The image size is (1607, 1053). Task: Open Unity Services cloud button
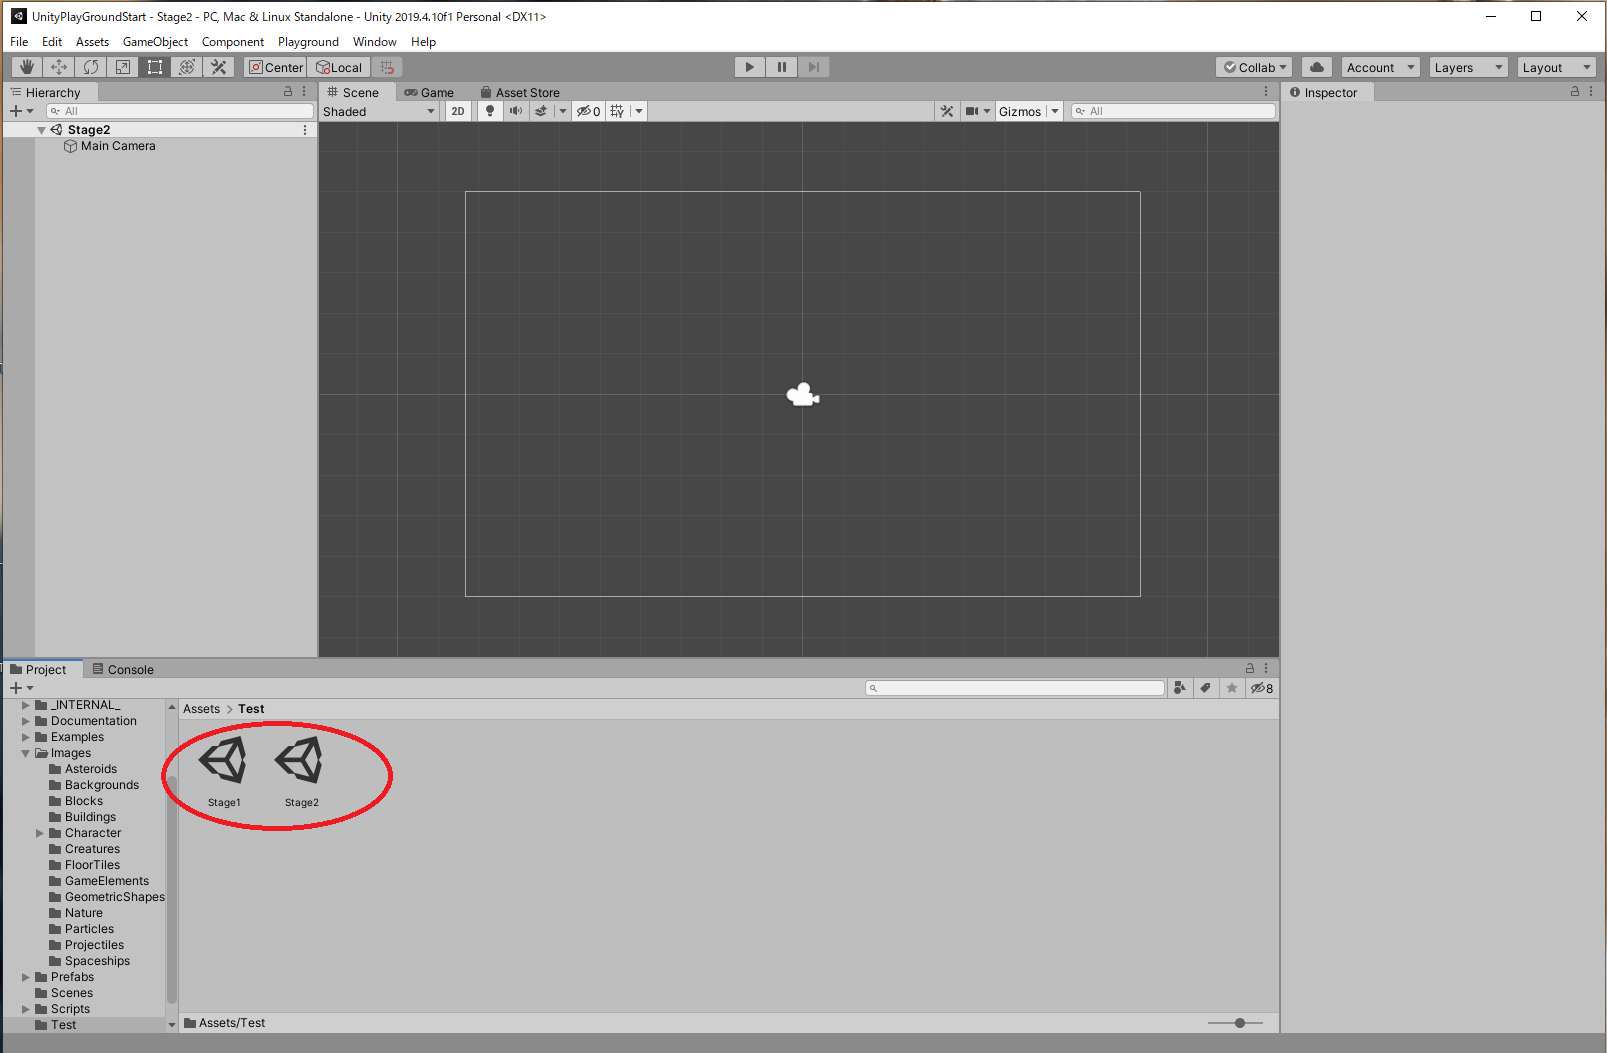tap(1317, 67)
